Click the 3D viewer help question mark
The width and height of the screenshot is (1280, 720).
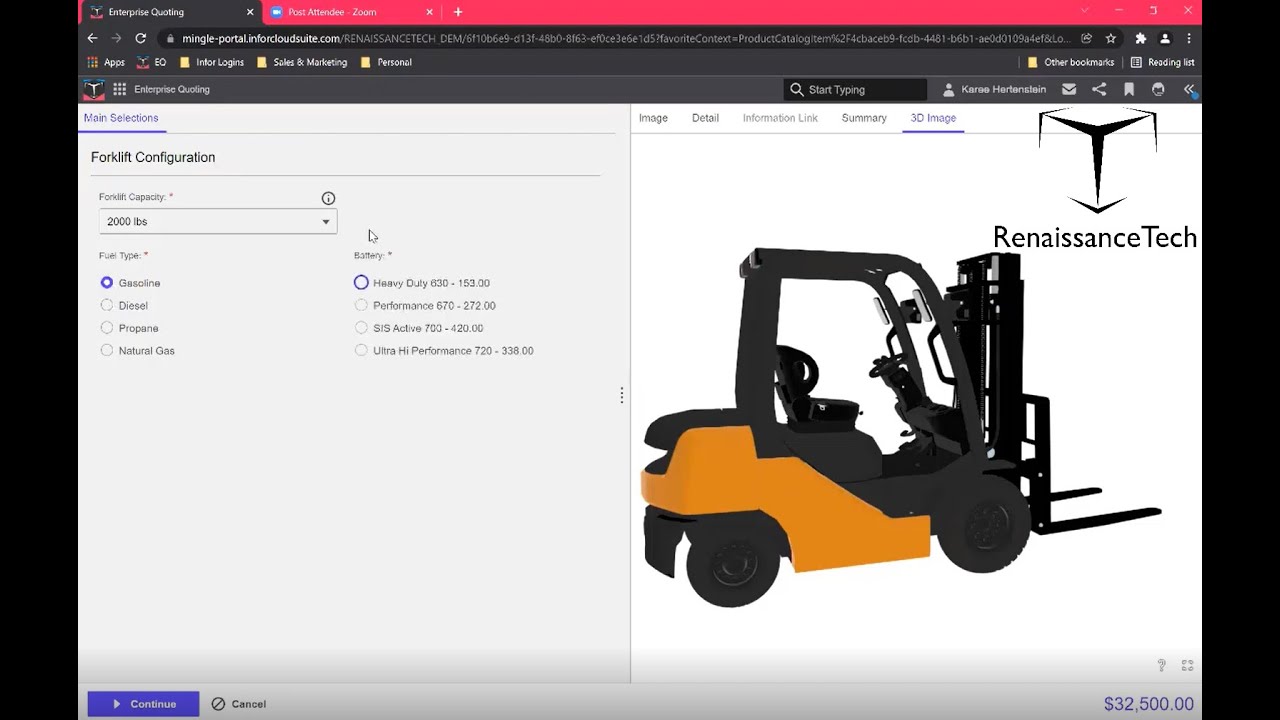click(1161, 665)
